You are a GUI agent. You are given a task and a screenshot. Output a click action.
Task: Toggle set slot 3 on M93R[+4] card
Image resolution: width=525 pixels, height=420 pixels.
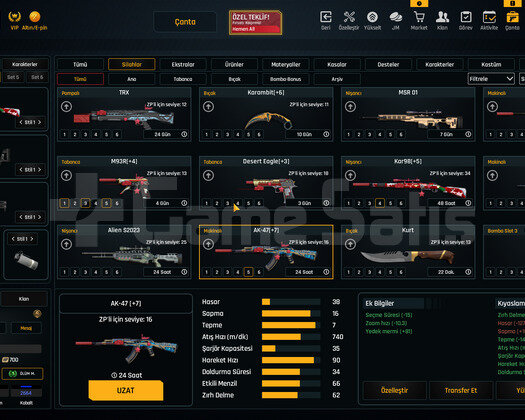85,203
